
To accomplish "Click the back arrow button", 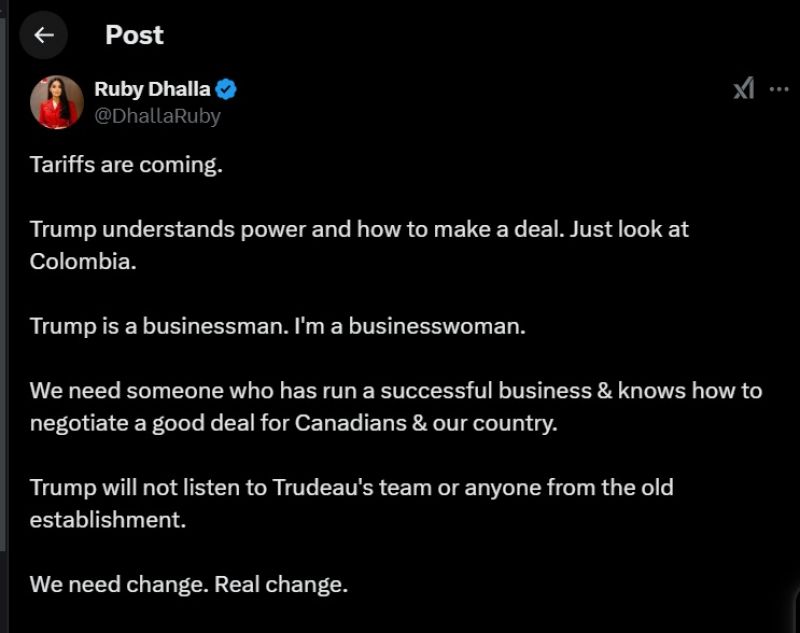I will click(x=43, y=35).
